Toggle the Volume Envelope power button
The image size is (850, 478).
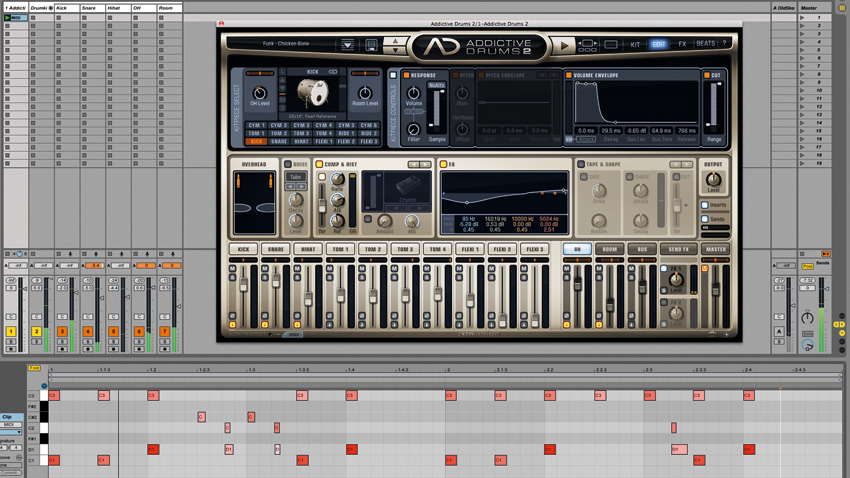(x=568, y=75)
